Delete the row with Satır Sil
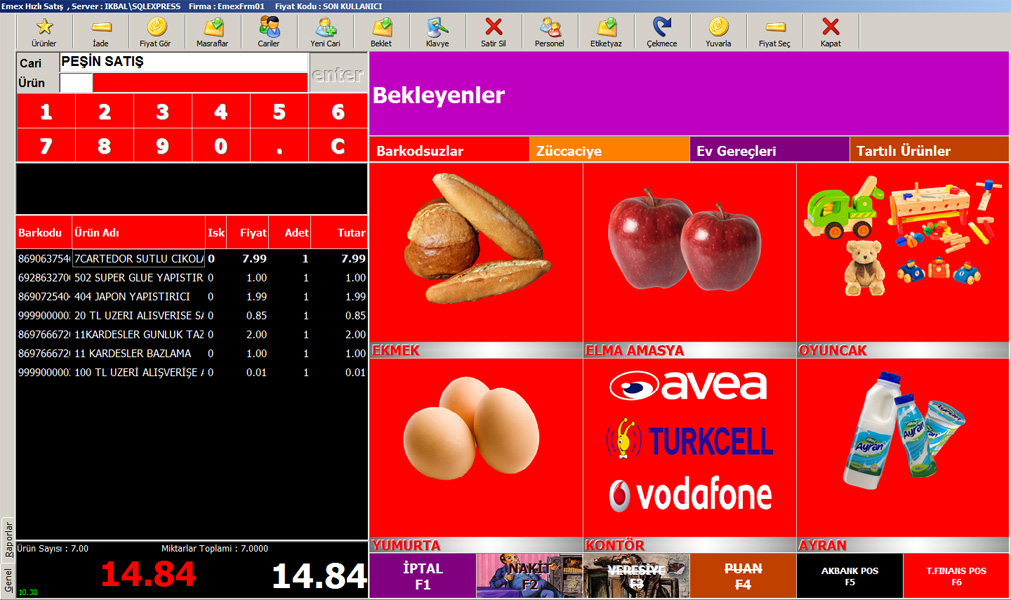The height and width of the screenshot is (600, 1011). (x=493, y=32)
